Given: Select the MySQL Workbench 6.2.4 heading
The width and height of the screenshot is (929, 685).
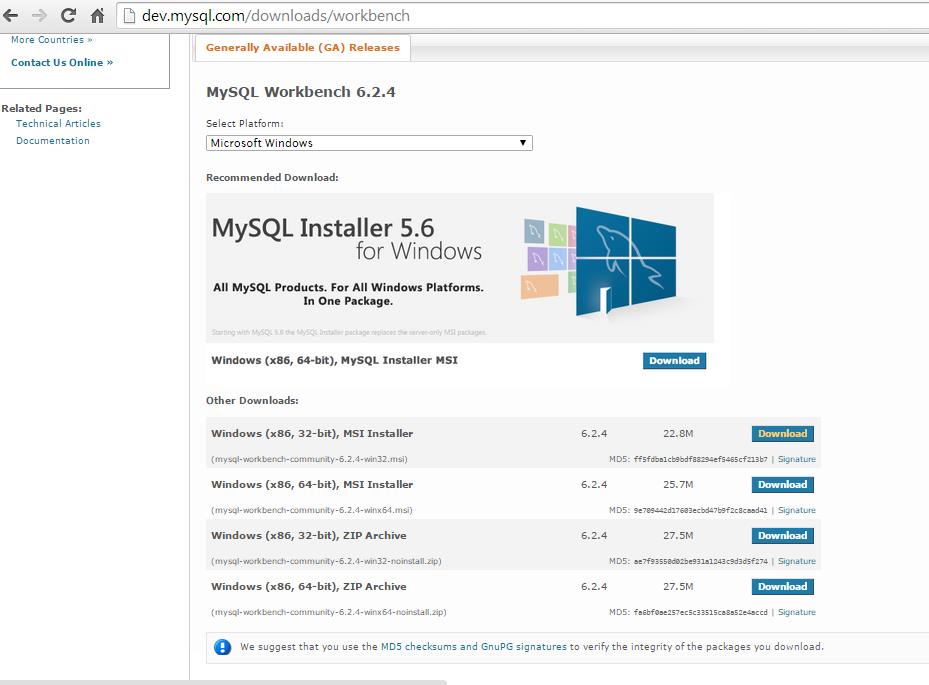Looking at the screenshot, I should [300, 92].
